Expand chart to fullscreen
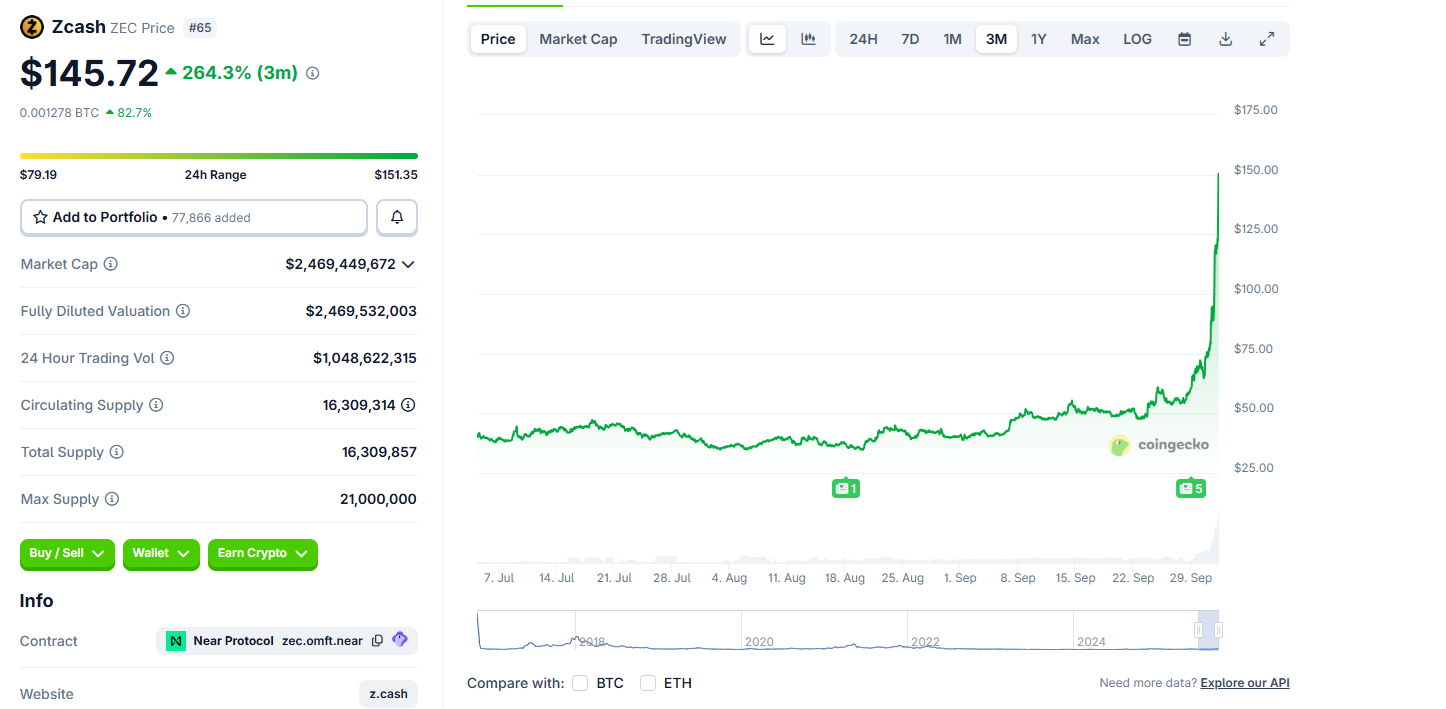1446x709 pixels. pos(1266,39)
